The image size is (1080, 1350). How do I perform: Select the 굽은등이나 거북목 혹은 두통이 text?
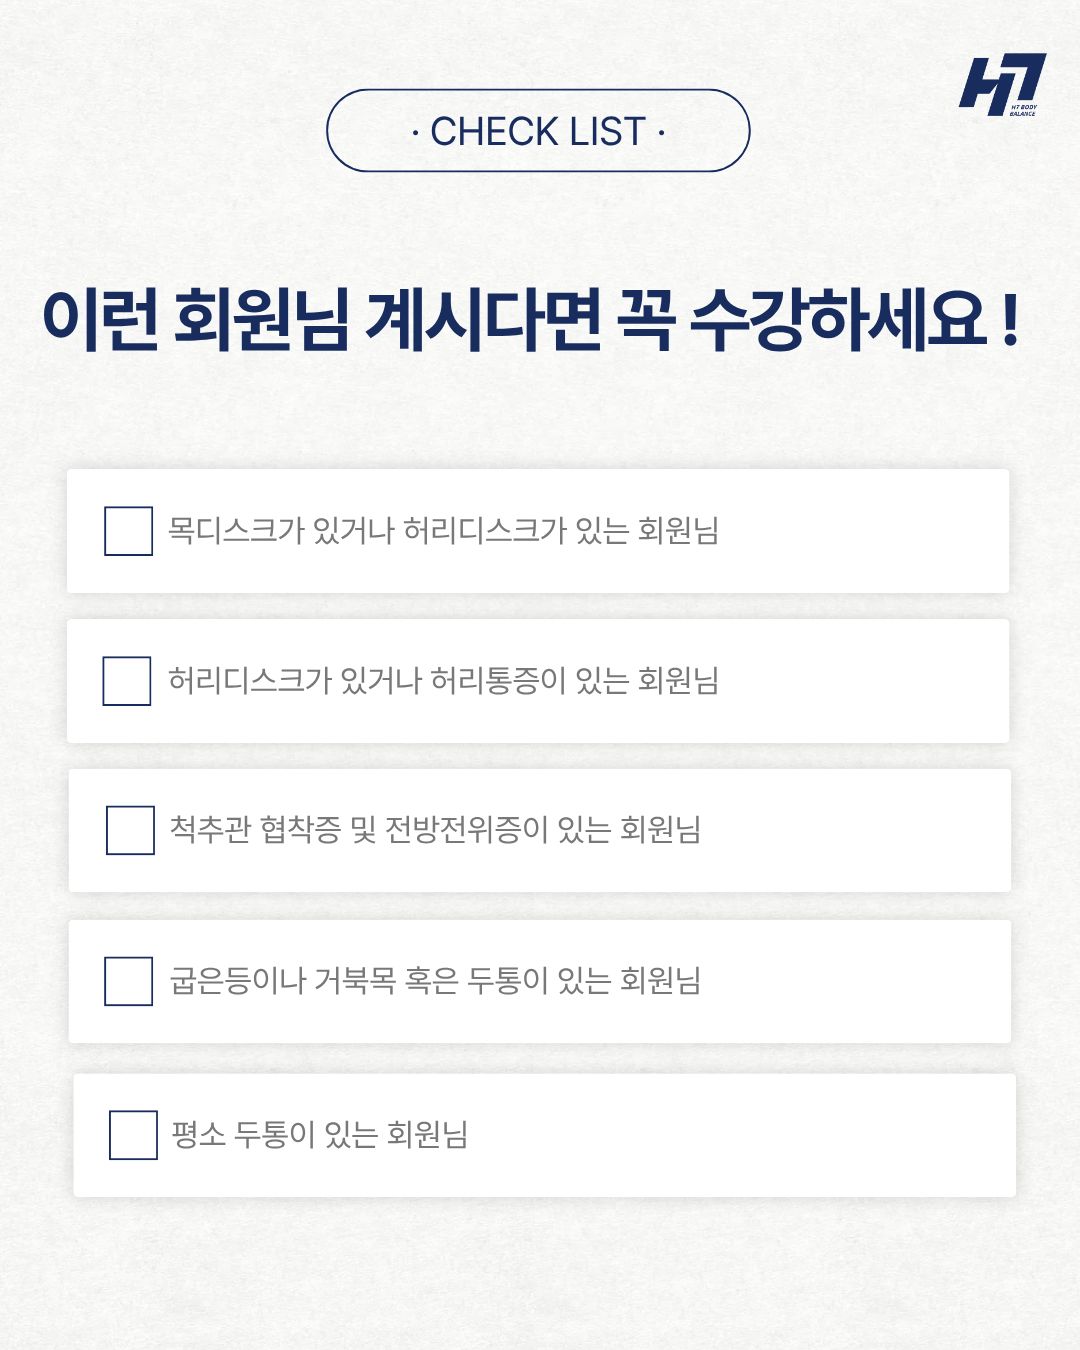[x=435, y=981]
